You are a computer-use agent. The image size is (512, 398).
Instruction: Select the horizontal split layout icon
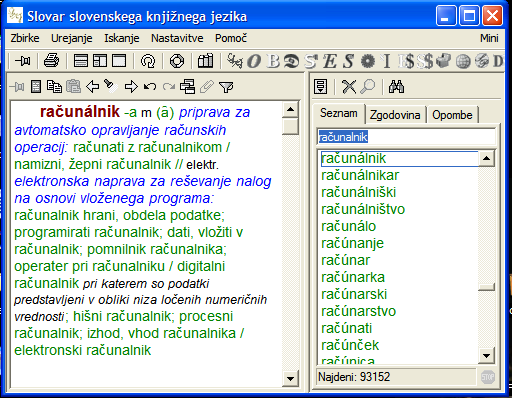(81, 61)
